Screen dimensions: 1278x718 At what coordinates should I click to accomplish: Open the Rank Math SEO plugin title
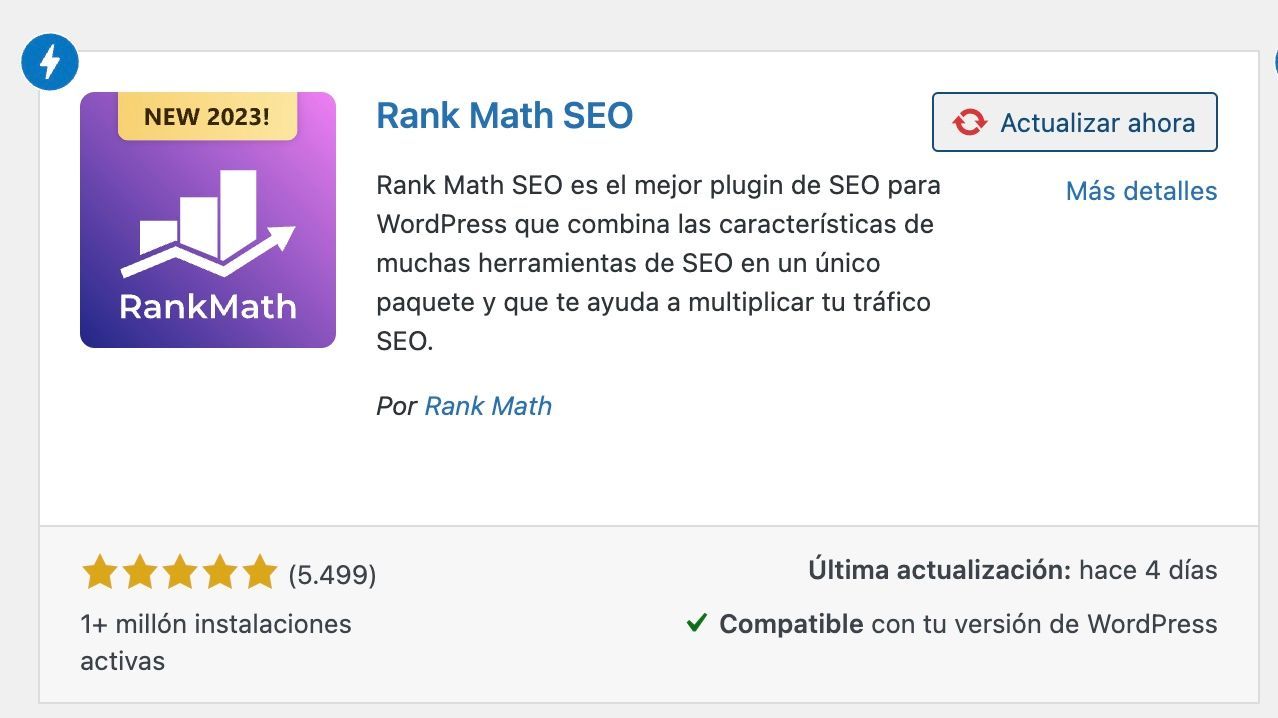[x=504, y=116]
